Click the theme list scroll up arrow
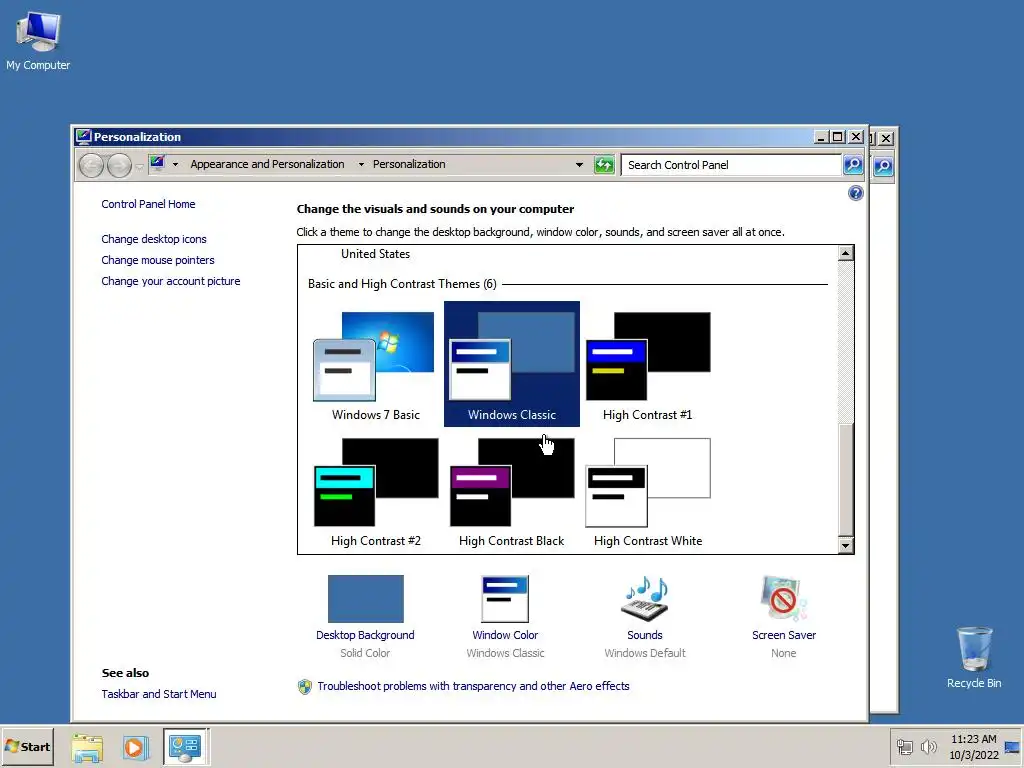This screenshot has height=768, width=1024. (x=846, y=253)
